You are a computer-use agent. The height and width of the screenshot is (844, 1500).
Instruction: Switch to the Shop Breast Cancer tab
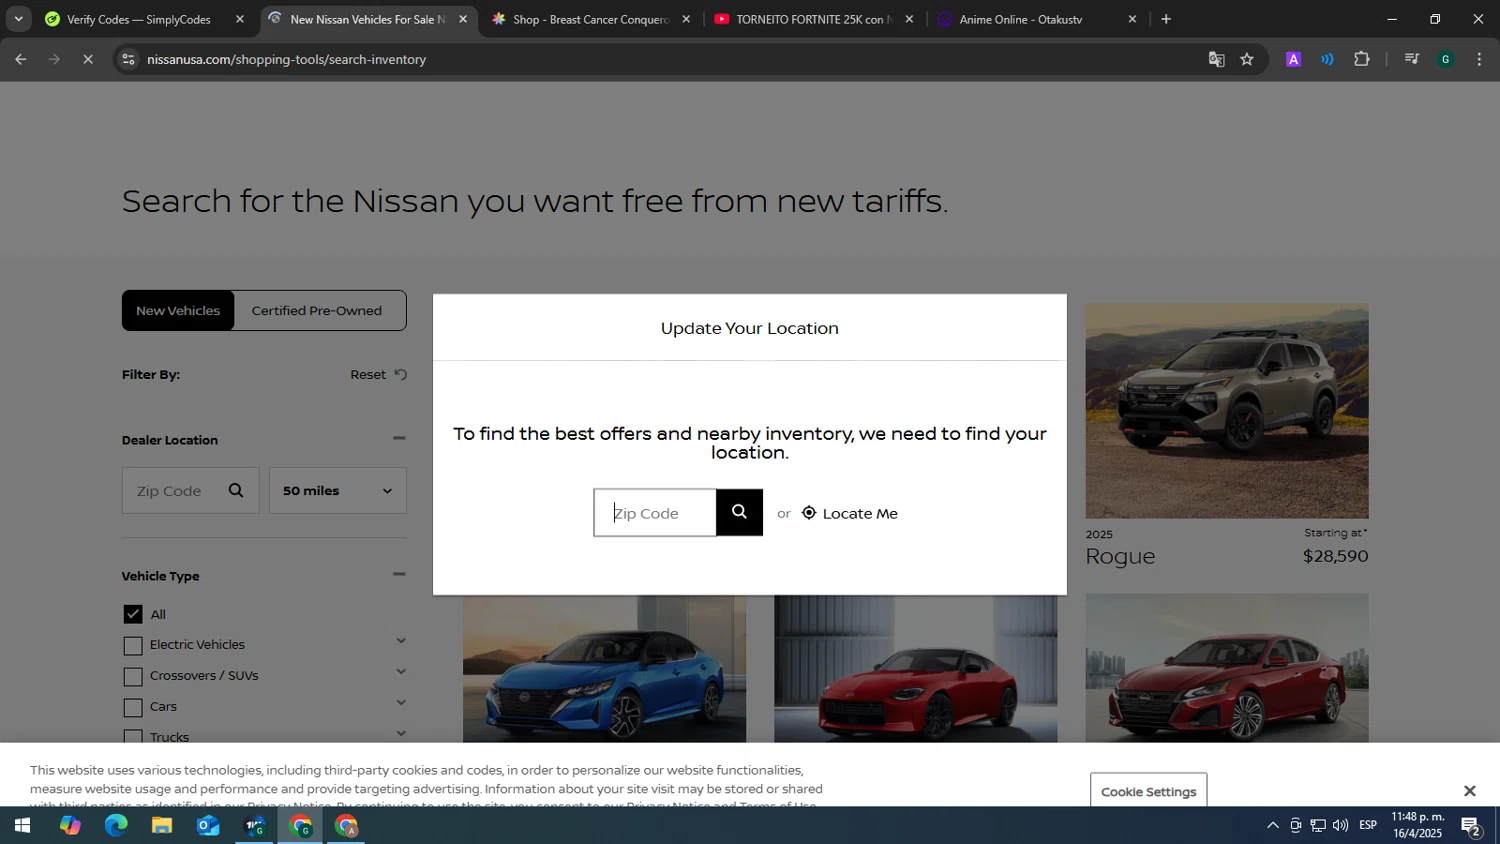590,19
